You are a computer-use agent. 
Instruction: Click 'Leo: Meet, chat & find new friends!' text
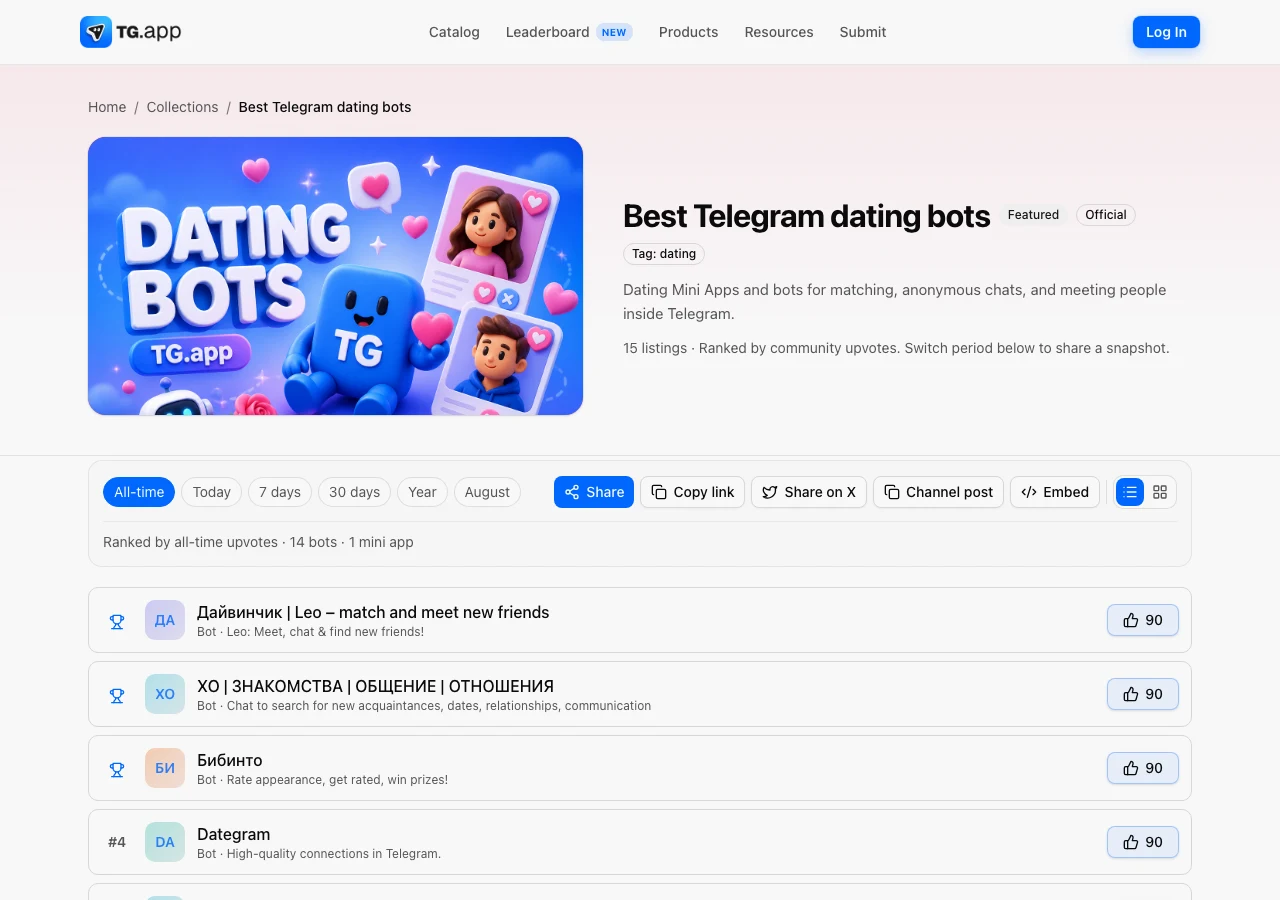click(325, 632)
